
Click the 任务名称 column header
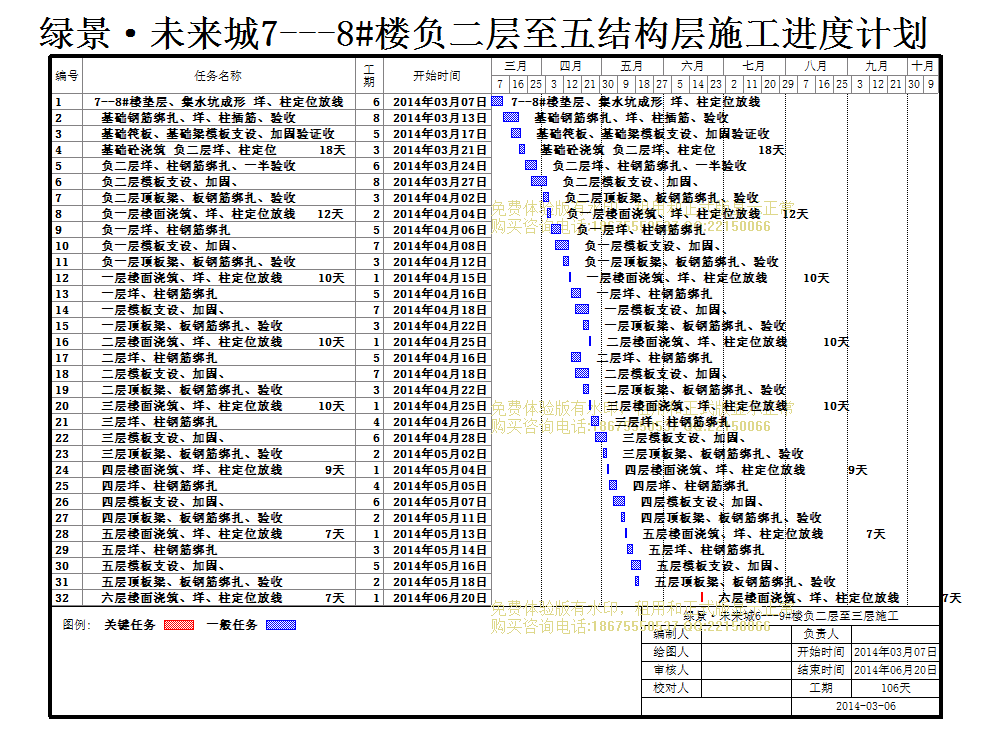tap(218, 76)
